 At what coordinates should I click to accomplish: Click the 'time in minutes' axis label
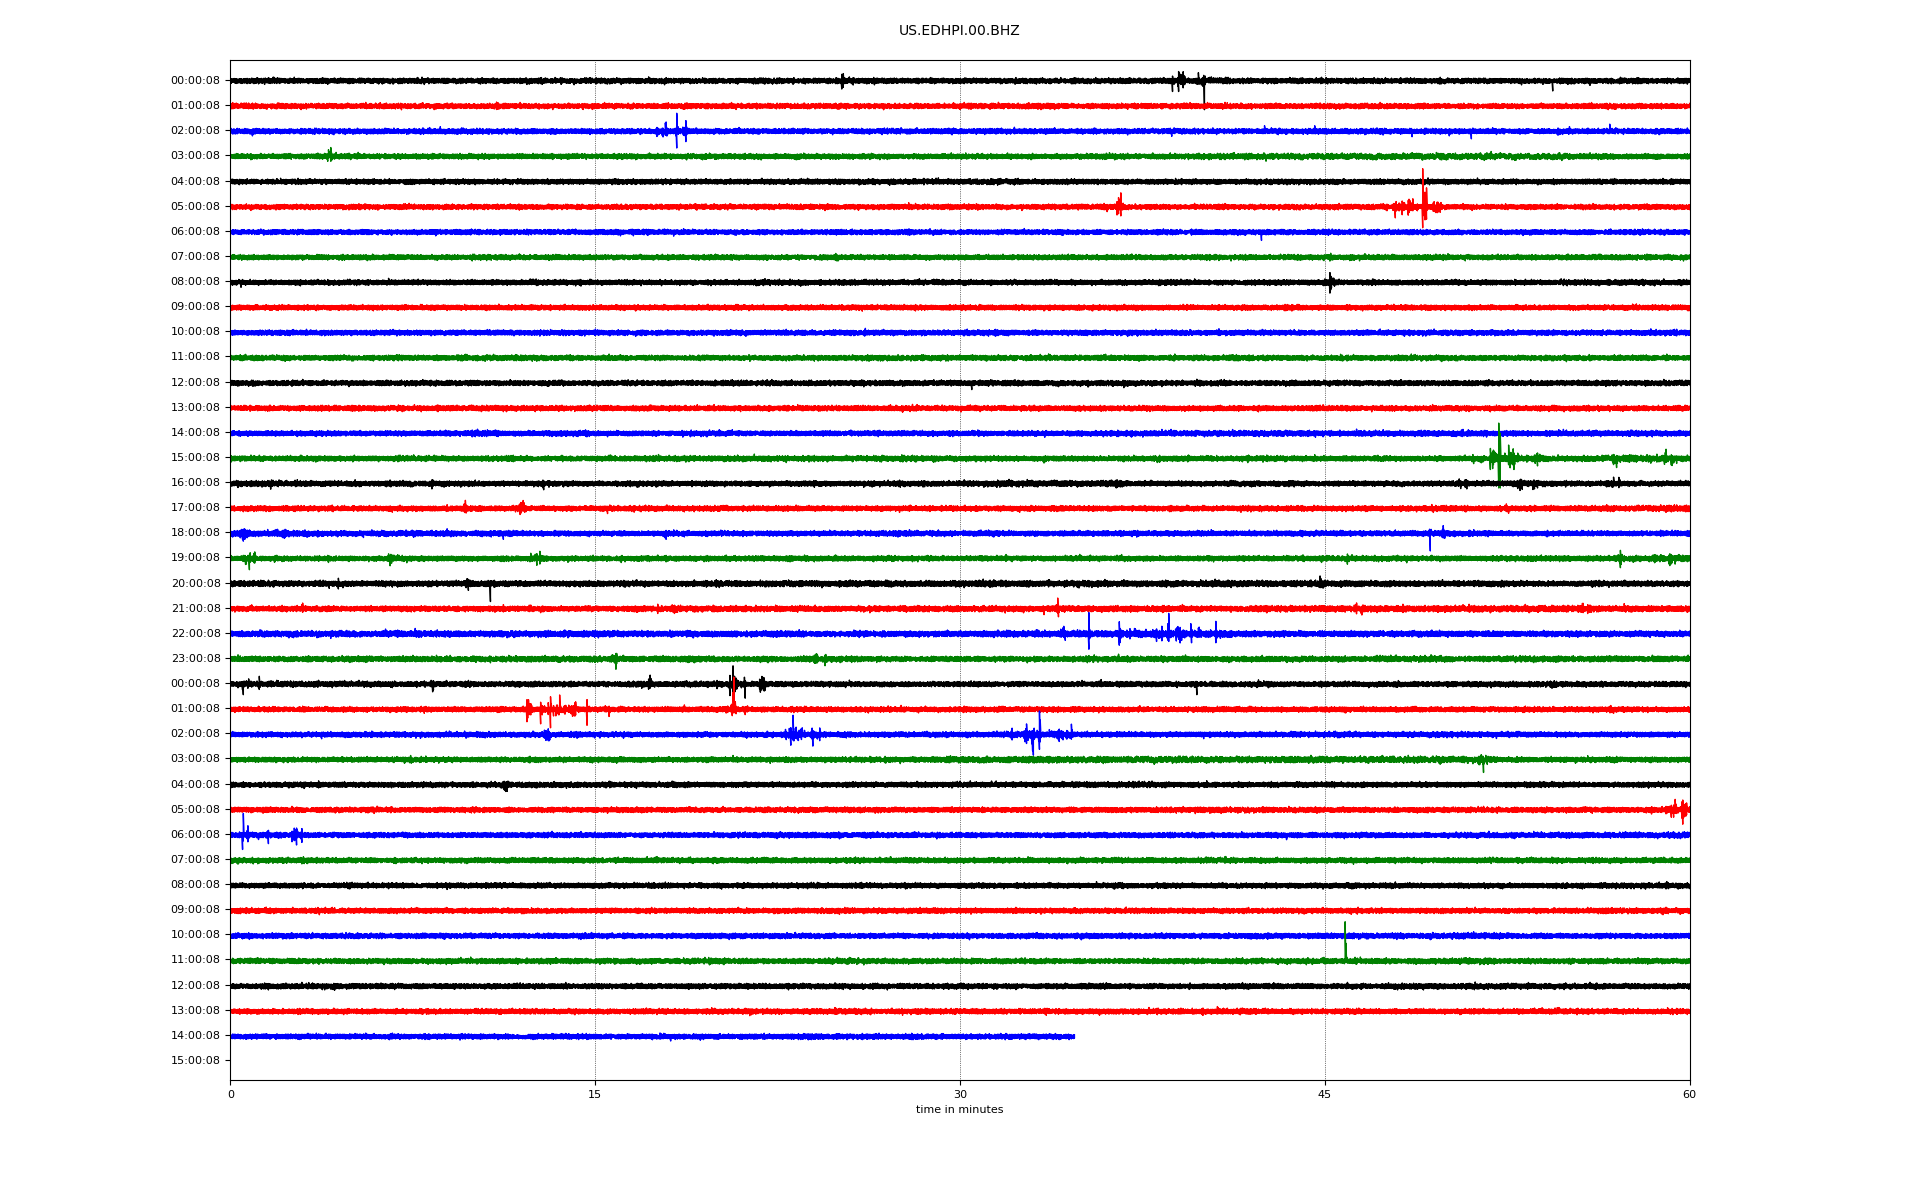click(958, 1110)
